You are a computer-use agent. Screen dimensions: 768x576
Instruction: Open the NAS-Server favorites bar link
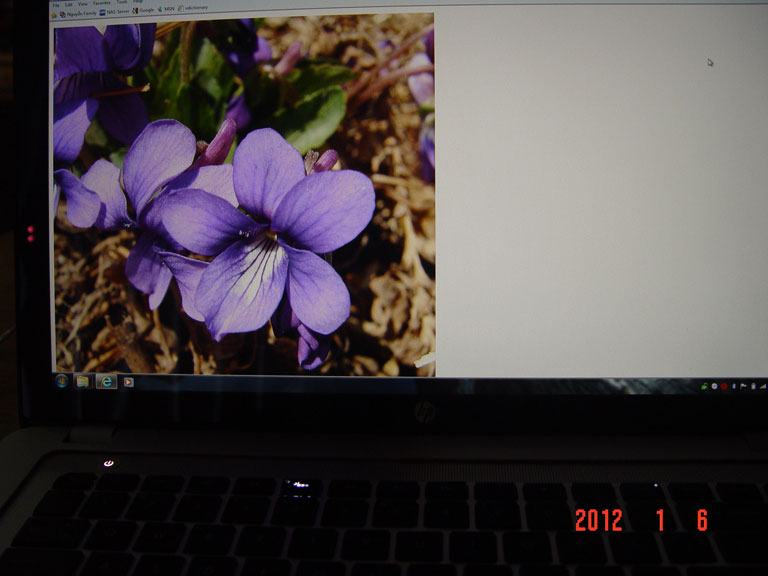point(114,12)
